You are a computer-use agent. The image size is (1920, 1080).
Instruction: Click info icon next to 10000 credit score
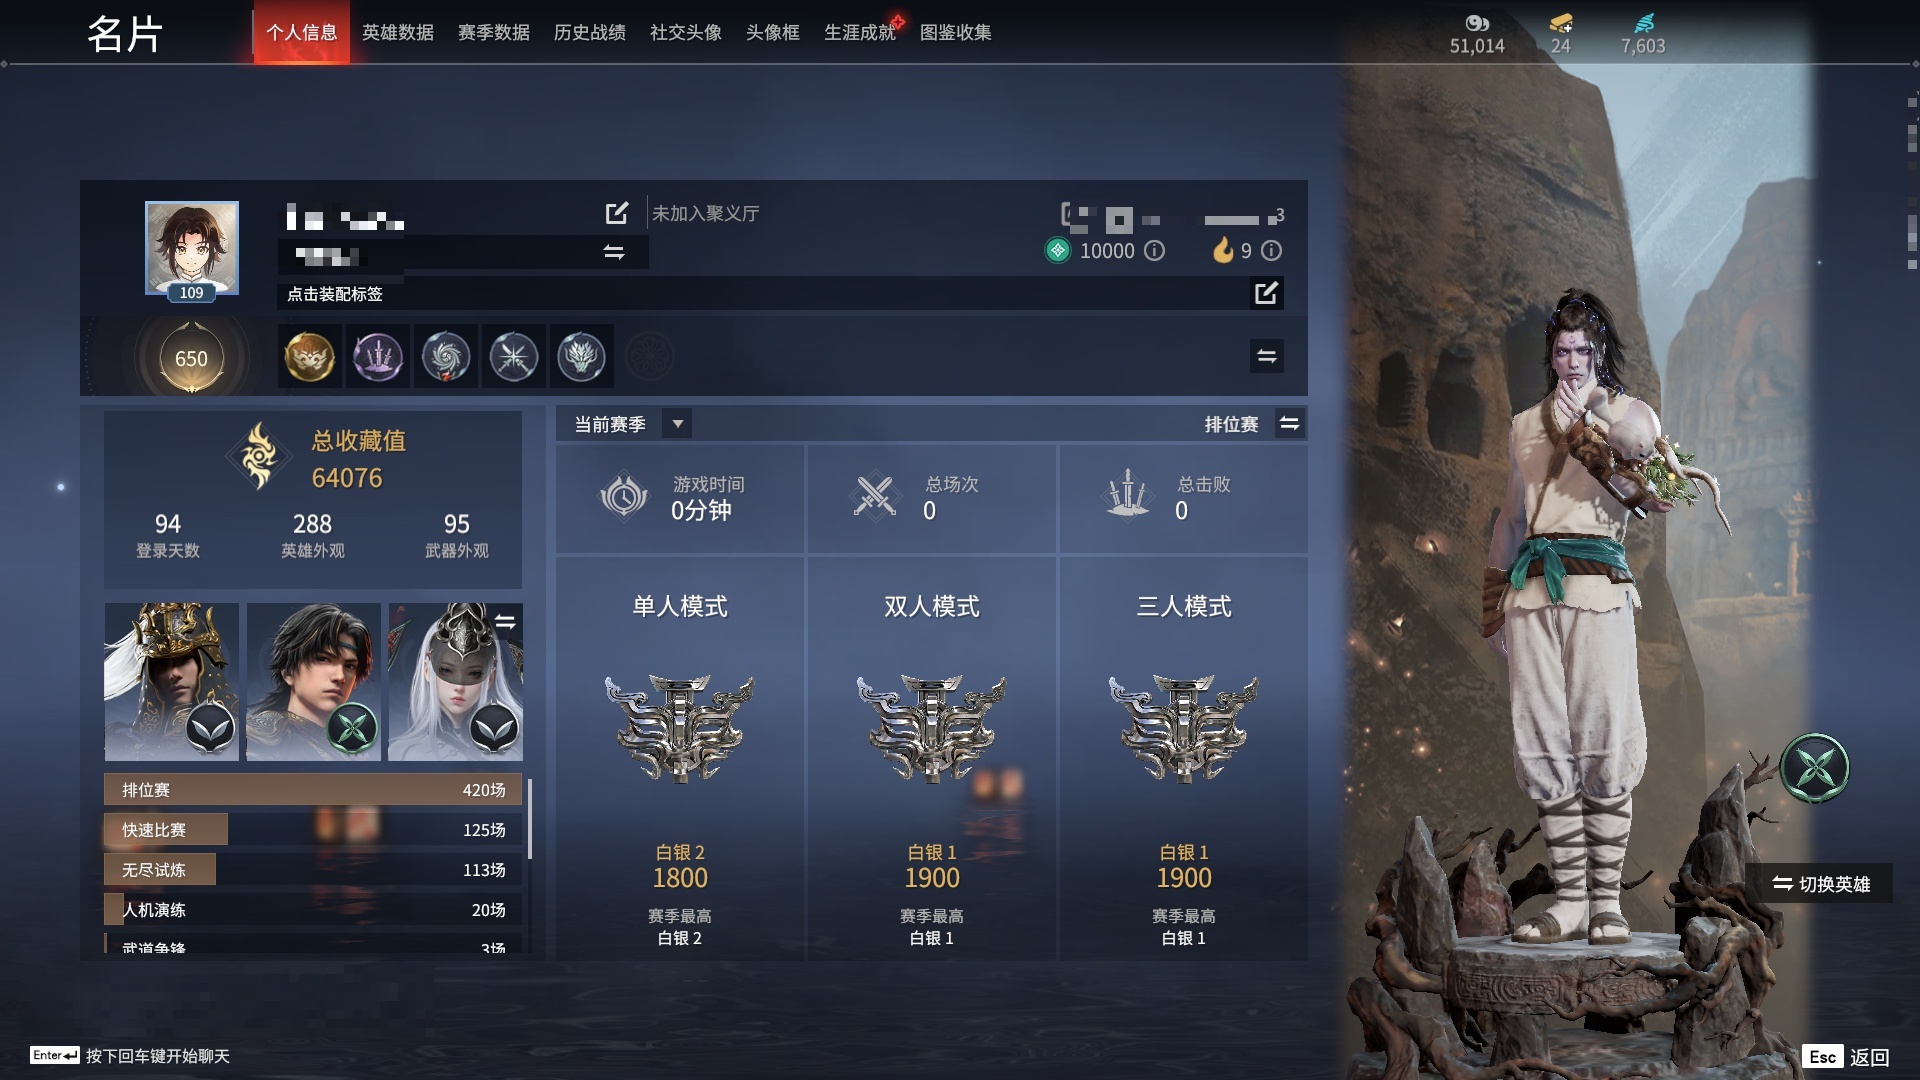click(x=1154, y=251)
